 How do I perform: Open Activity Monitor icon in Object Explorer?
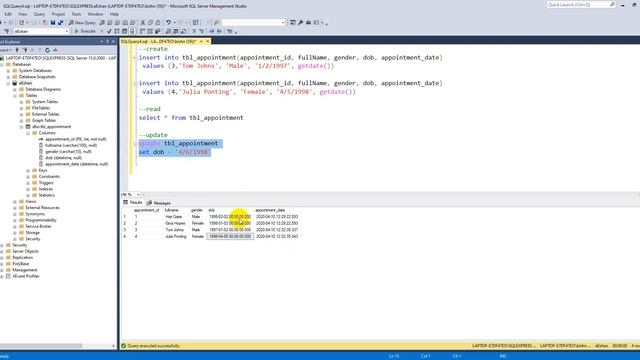coord(55,50)
